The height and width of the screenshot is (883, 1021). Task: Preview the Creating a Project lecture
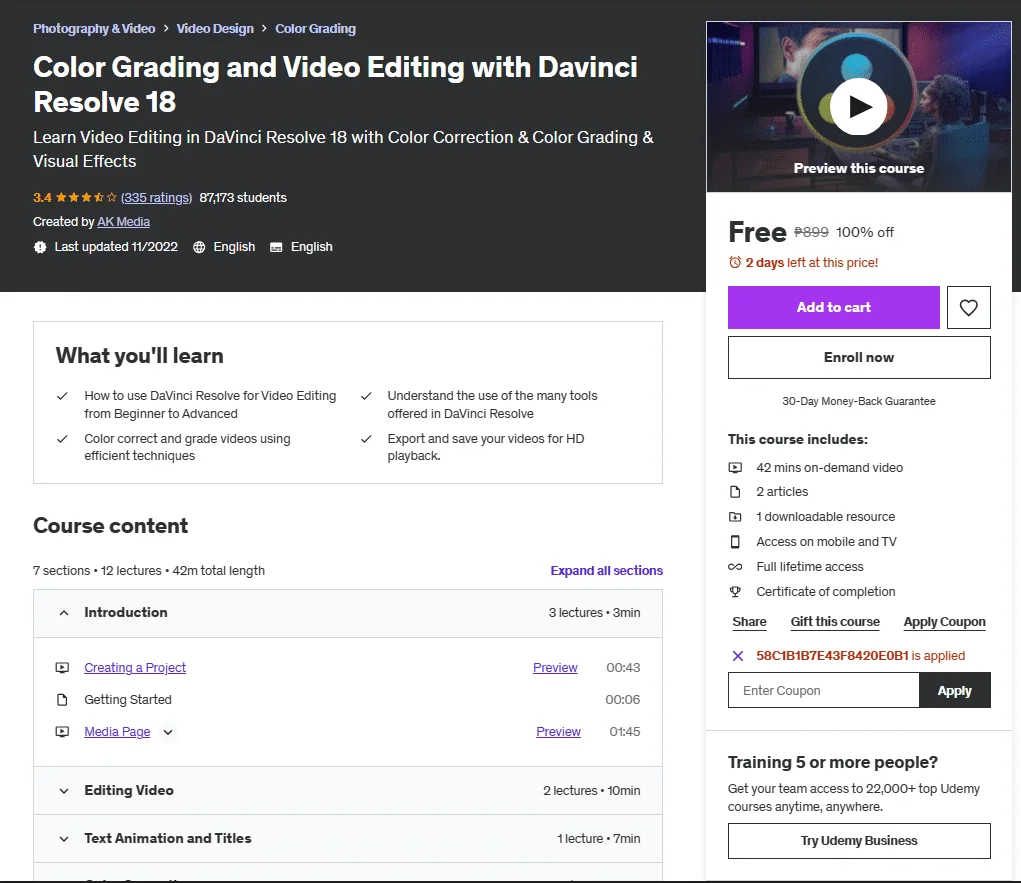pos(555,667)
